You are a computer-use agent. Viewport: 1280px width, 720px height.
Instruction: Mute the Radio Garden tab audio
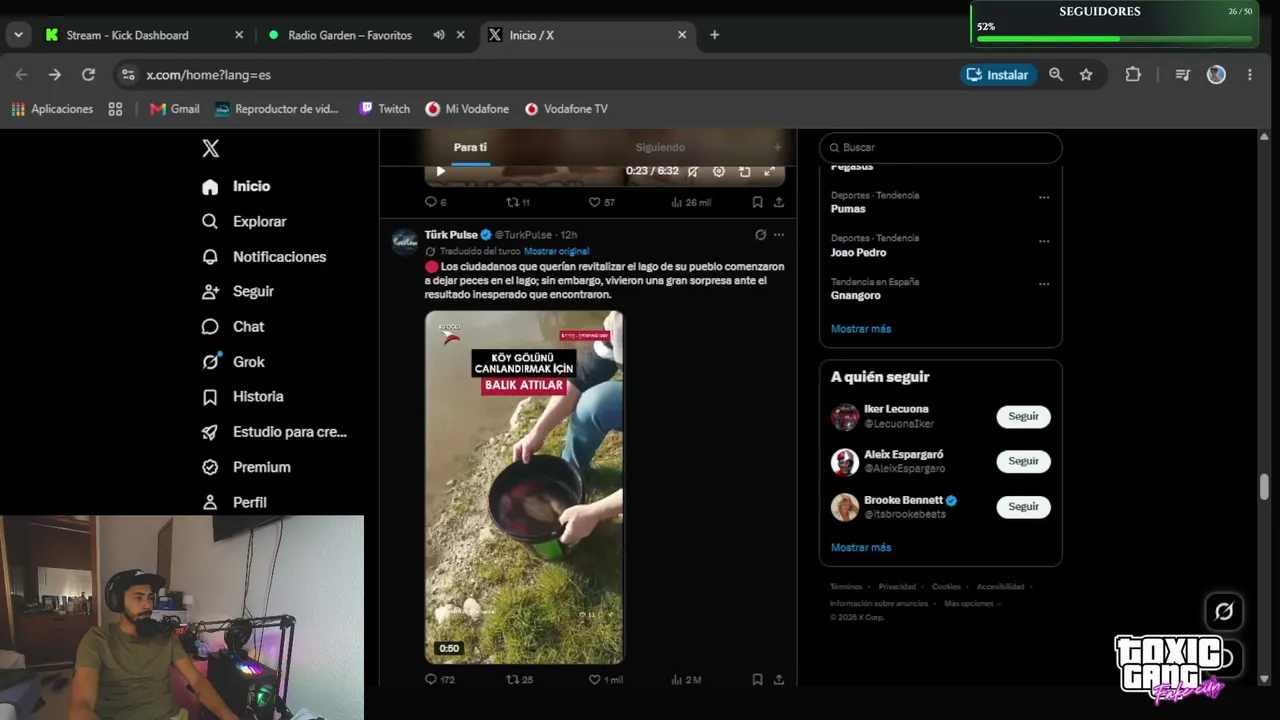(x=439, y=35)
